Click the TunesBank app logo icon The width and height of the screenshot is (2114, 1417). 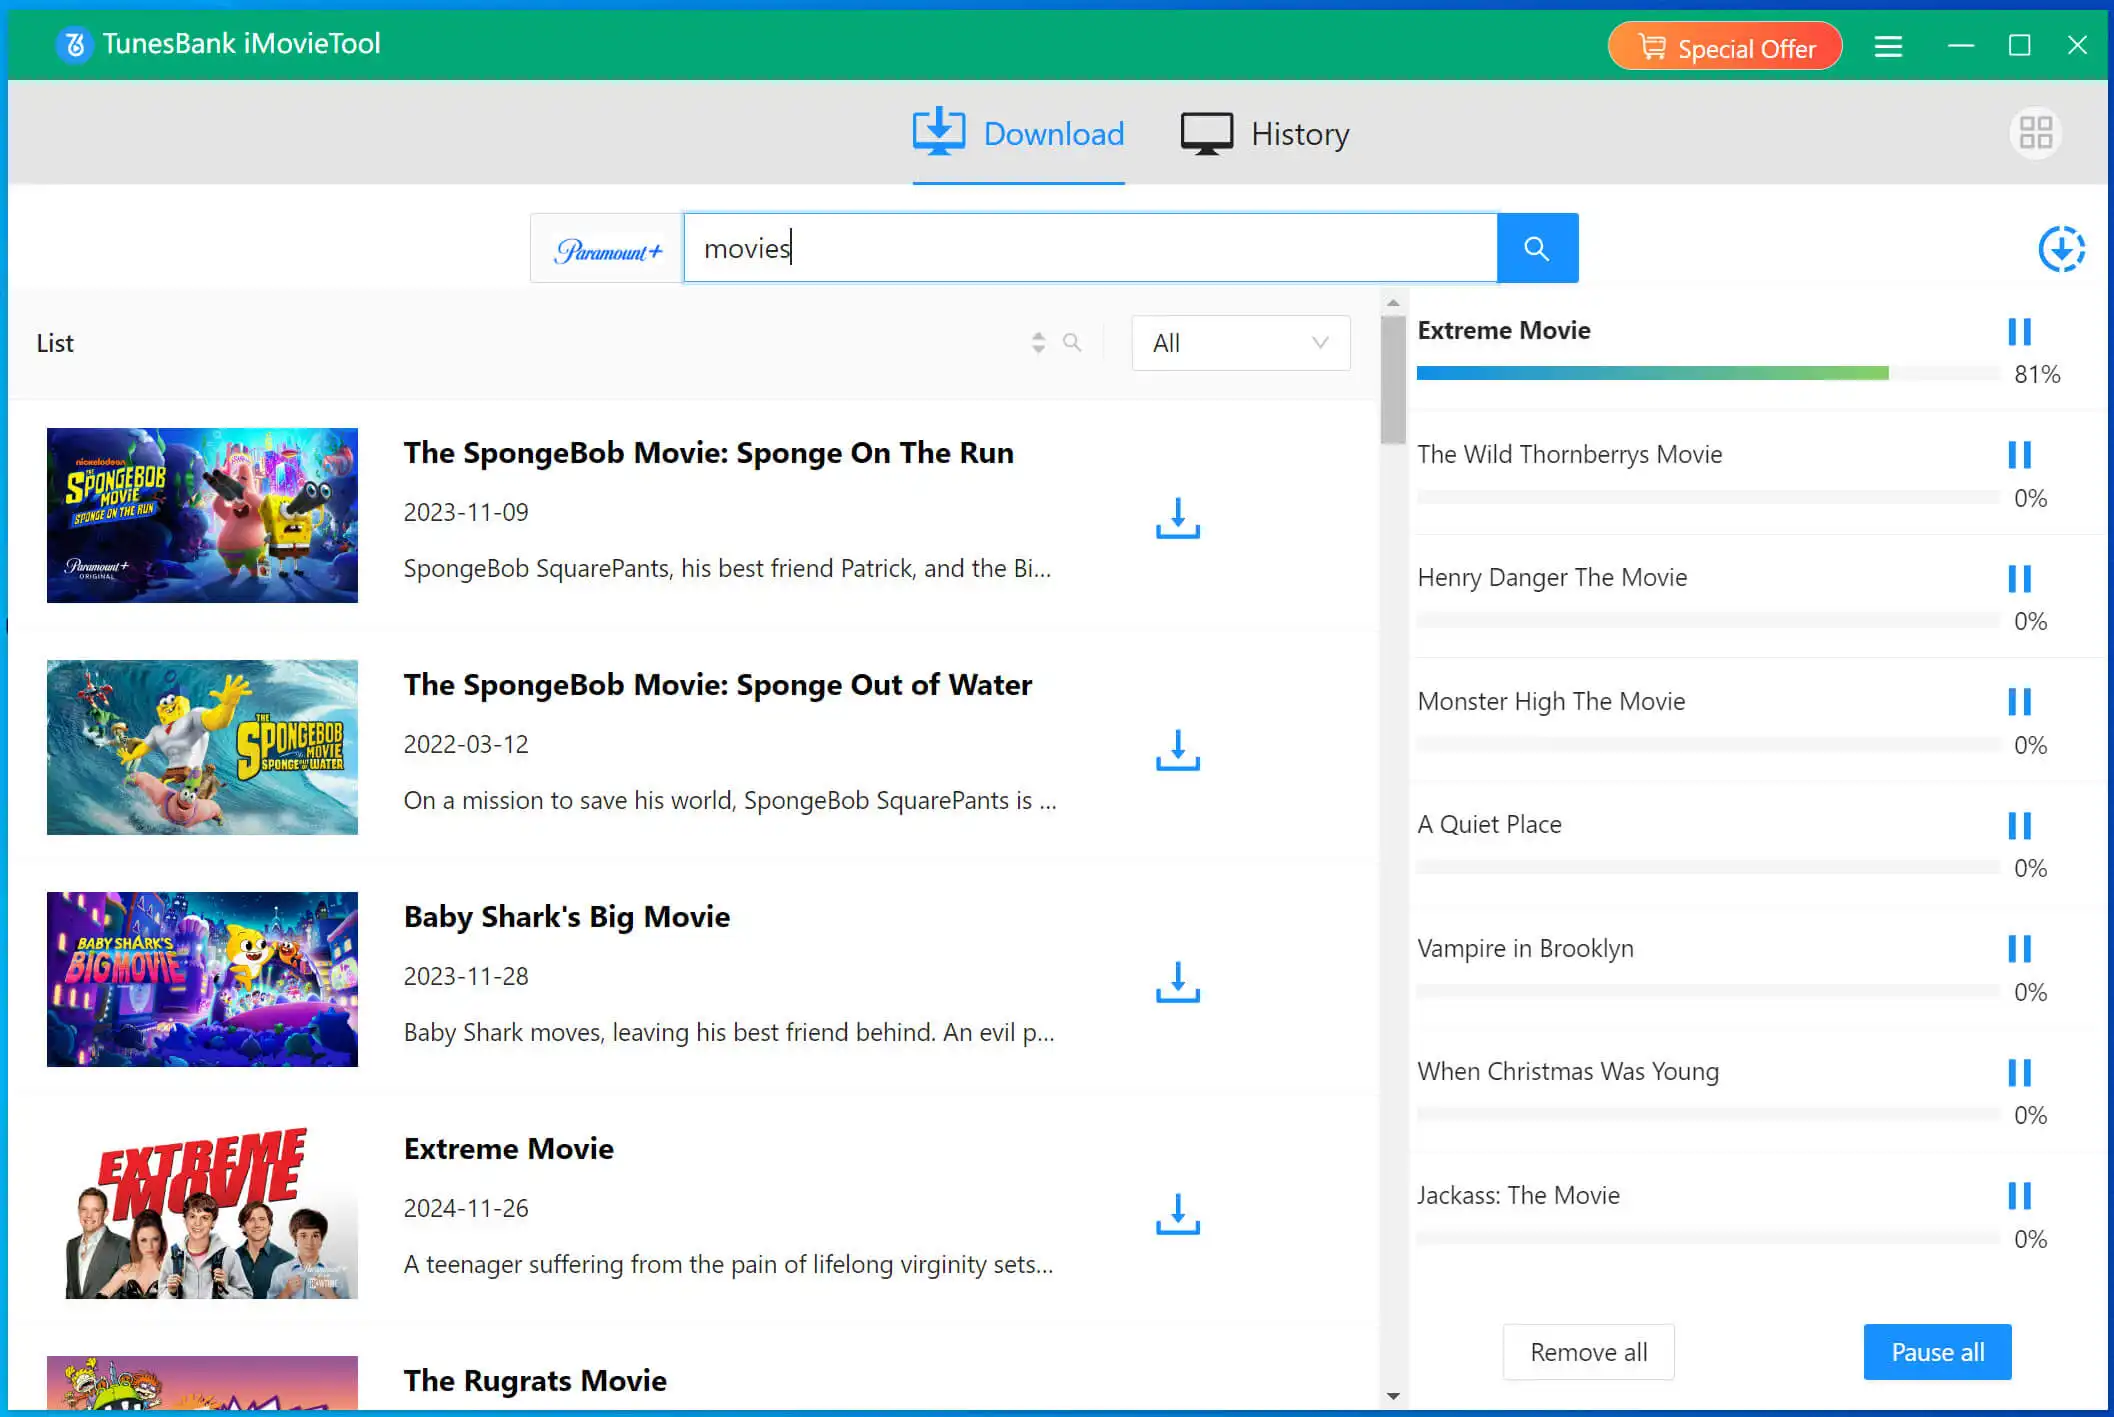tap(74, 44)
